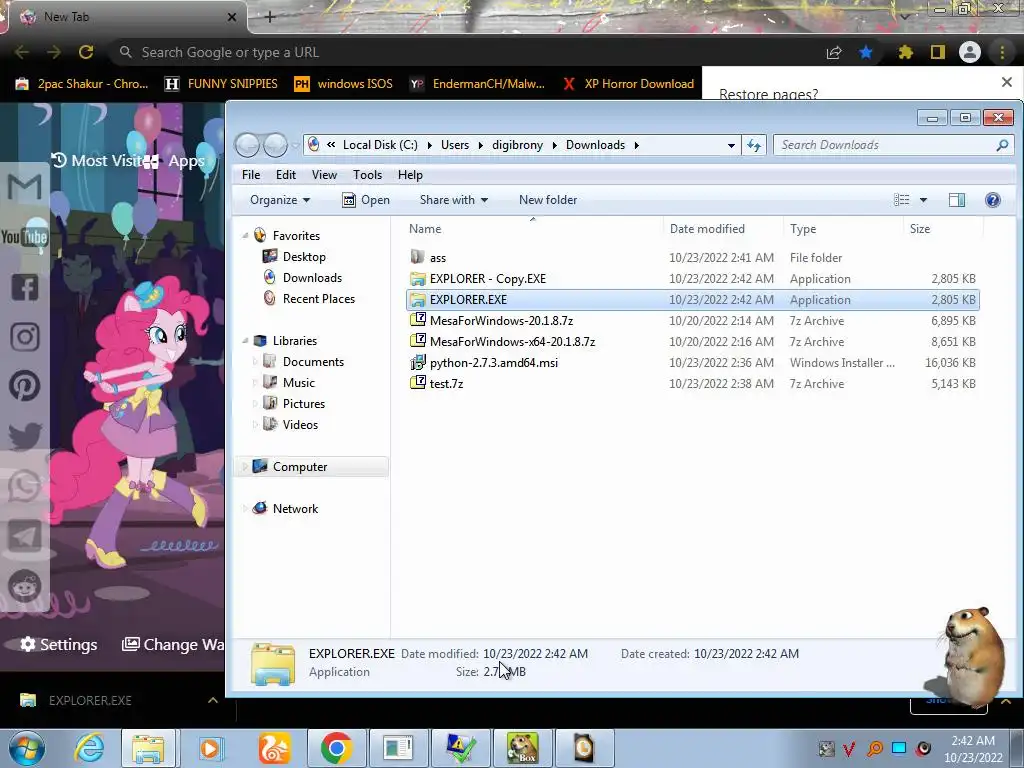The width and height of the screenshot is (1024, 768).
Task: Open the Organize dropdown
Action: click(280, 200)
